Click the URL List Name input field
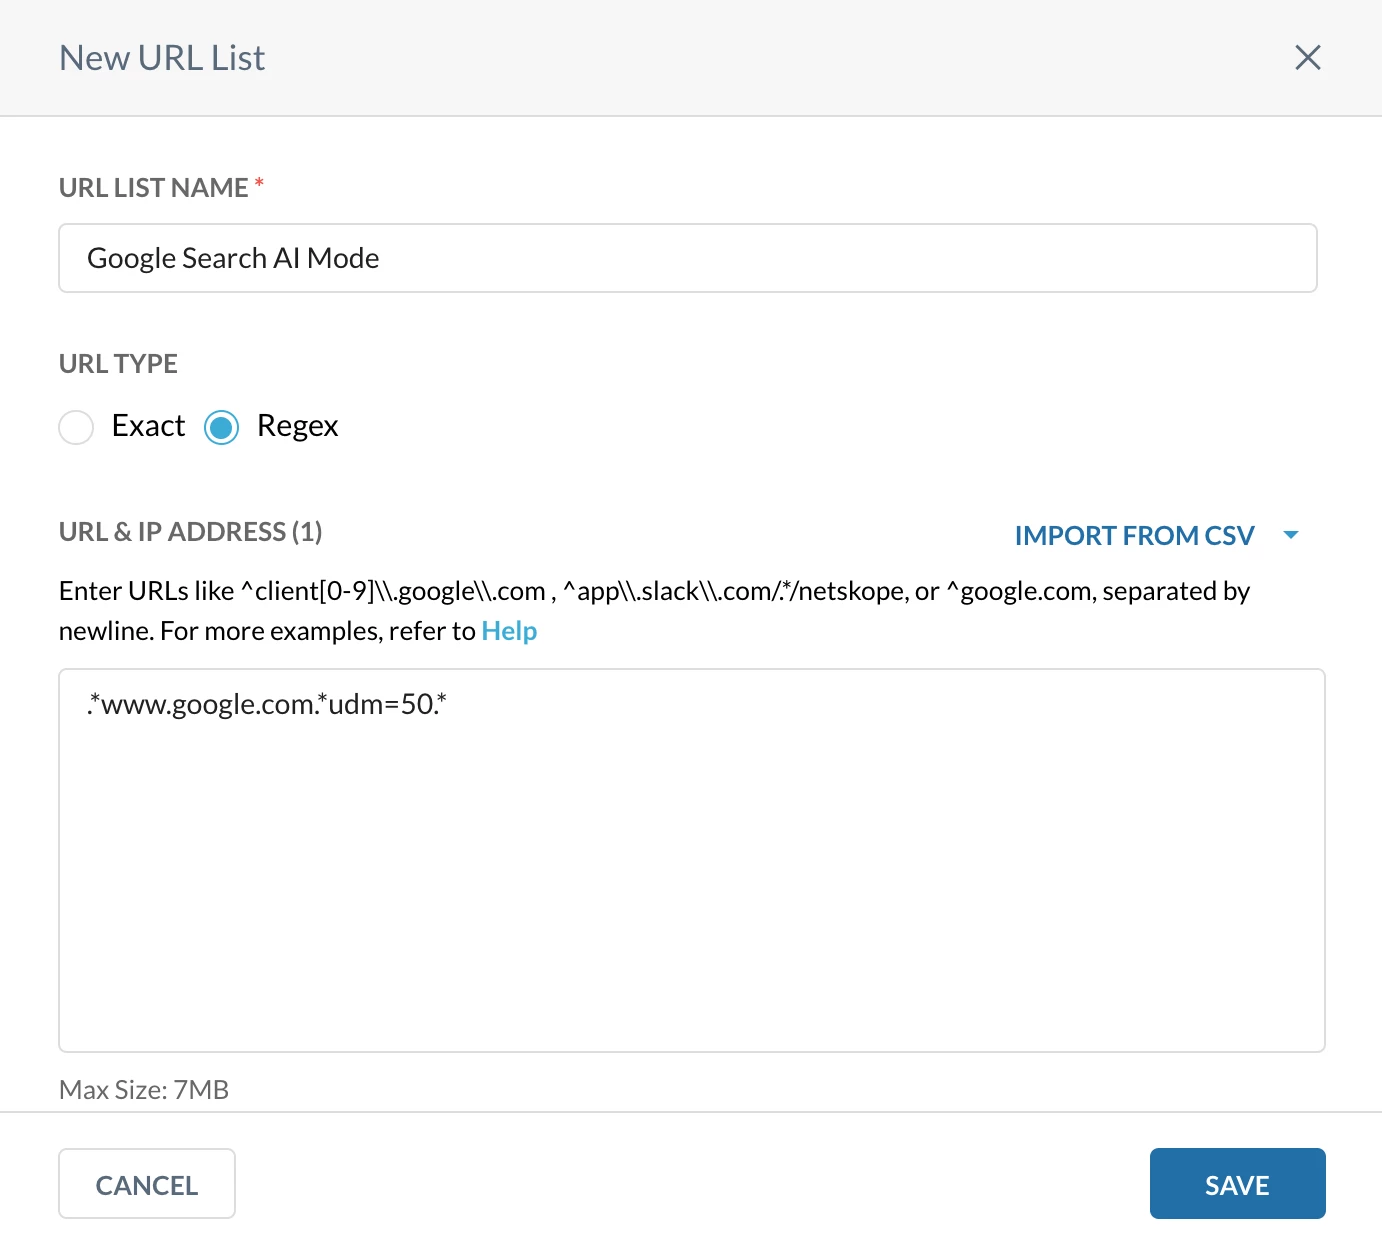 687,258
